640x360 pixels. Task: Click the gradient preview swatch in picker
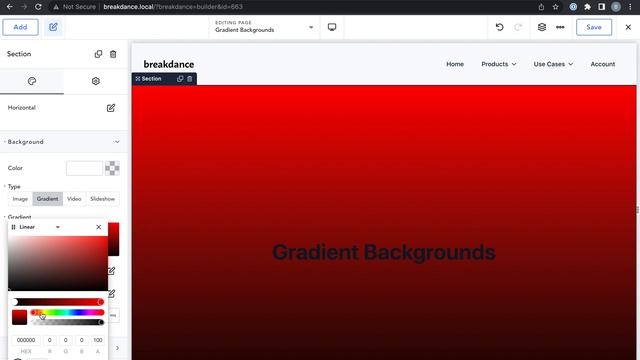click(x=19, y=318)
